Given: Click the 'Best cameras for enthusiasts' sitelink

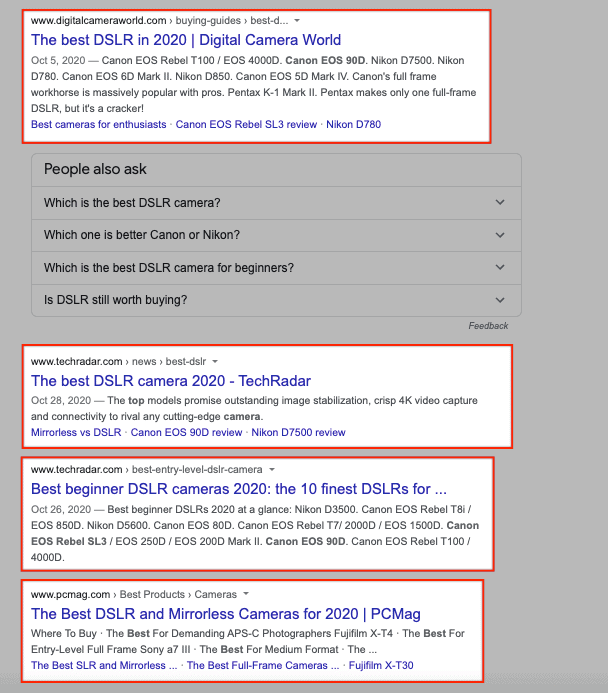Looking at the screenshot, I should [x=99, y=125].
